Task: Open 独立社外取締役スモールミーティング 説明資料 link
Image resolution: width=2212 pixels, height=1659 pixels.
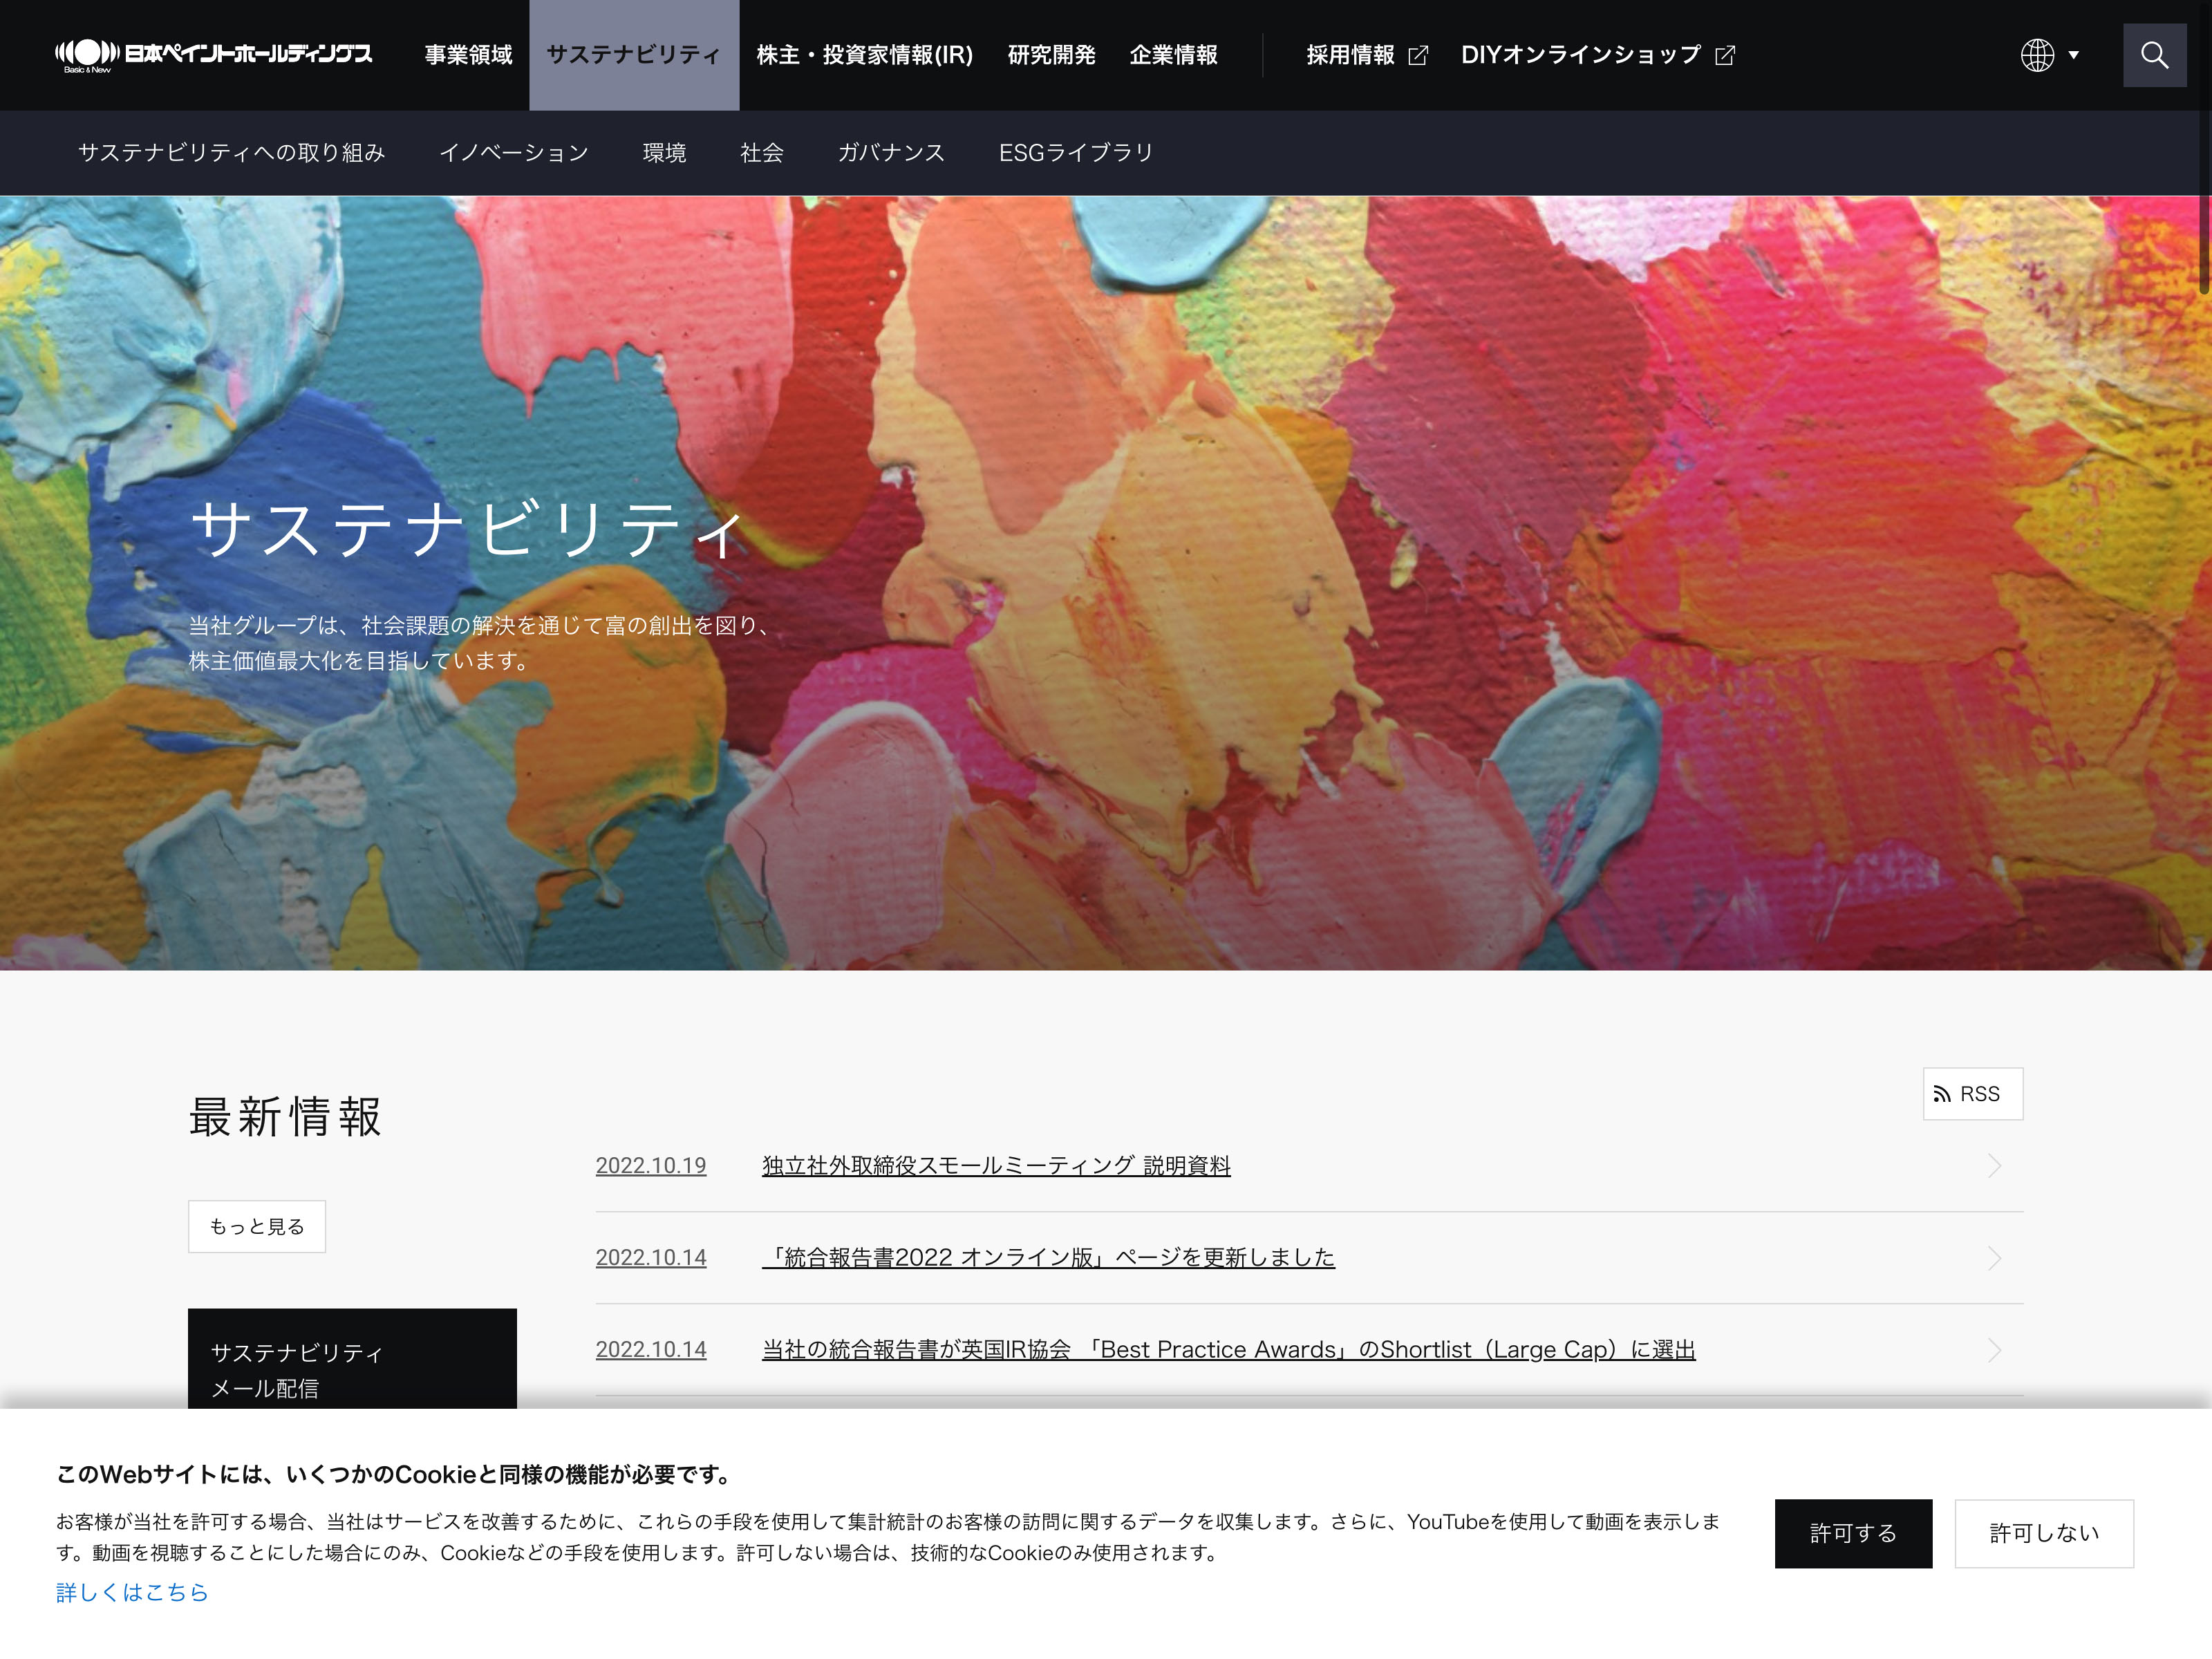Action: point(995,1166)
